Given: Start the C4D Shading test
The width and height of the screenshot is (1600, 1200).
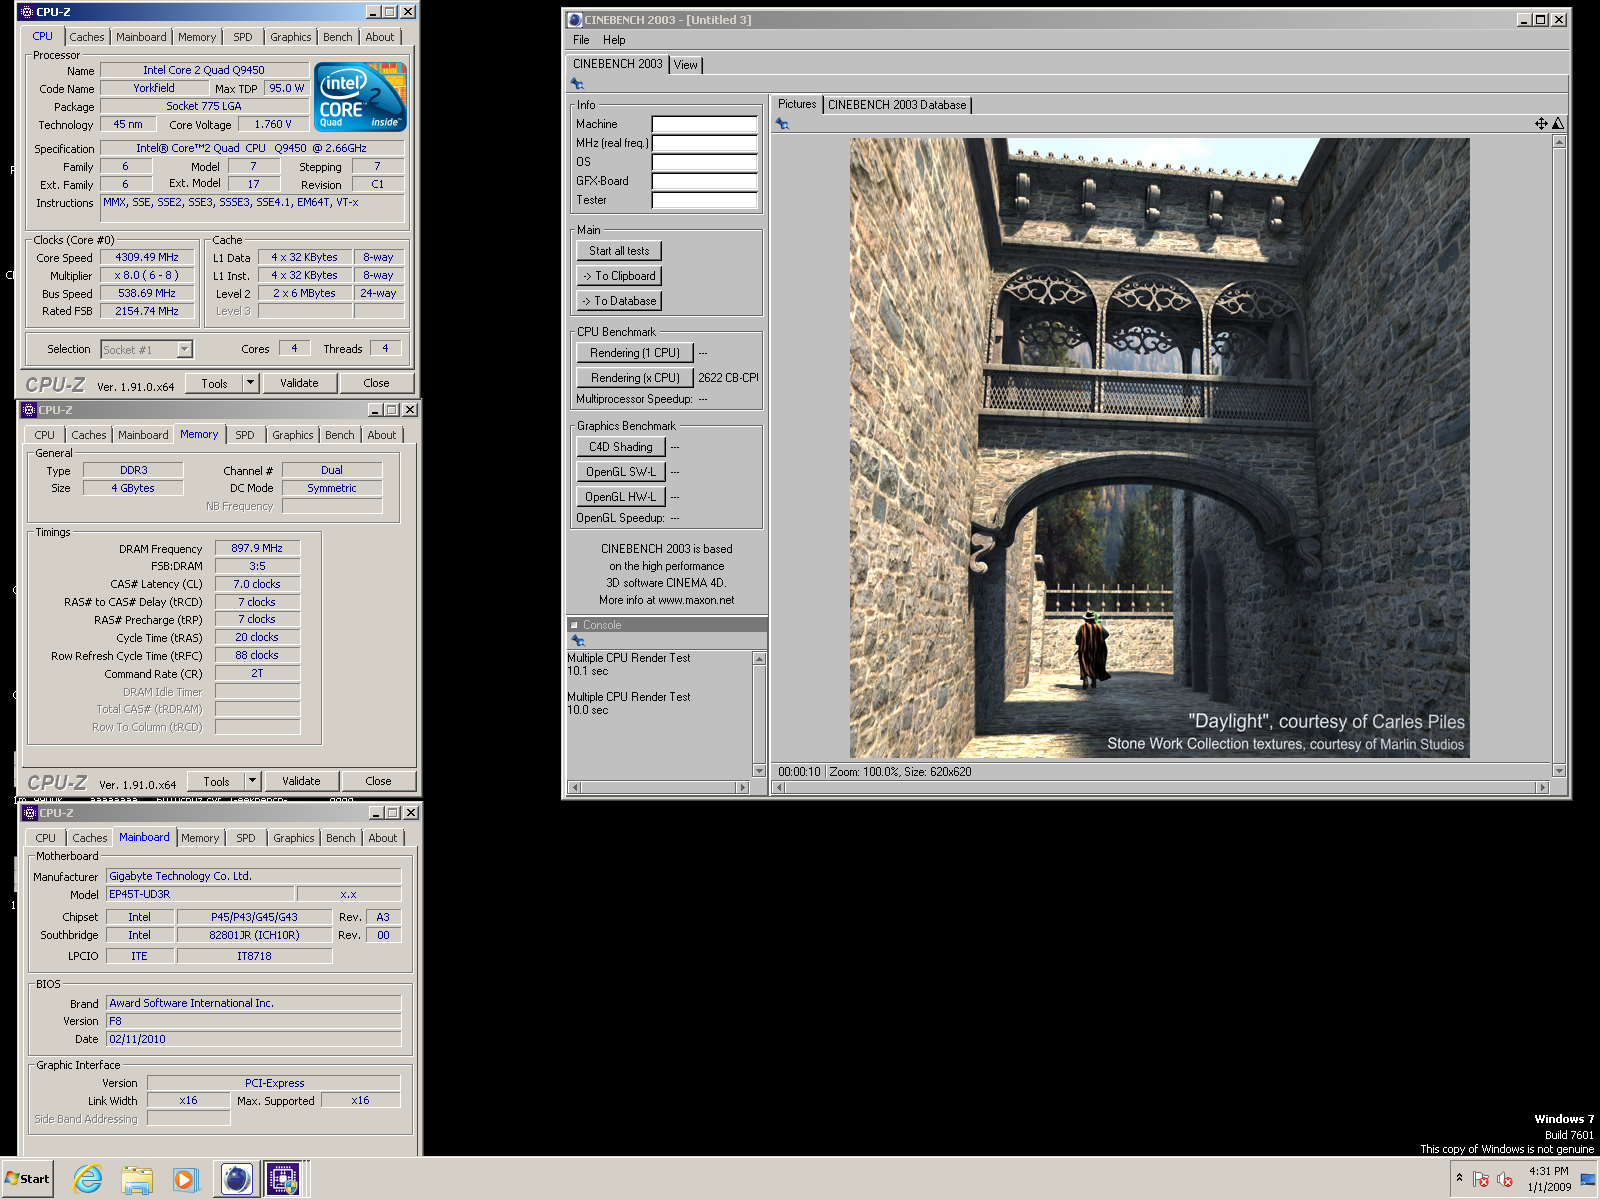Looking at the screenshot, I should click(x=621, y=447).
